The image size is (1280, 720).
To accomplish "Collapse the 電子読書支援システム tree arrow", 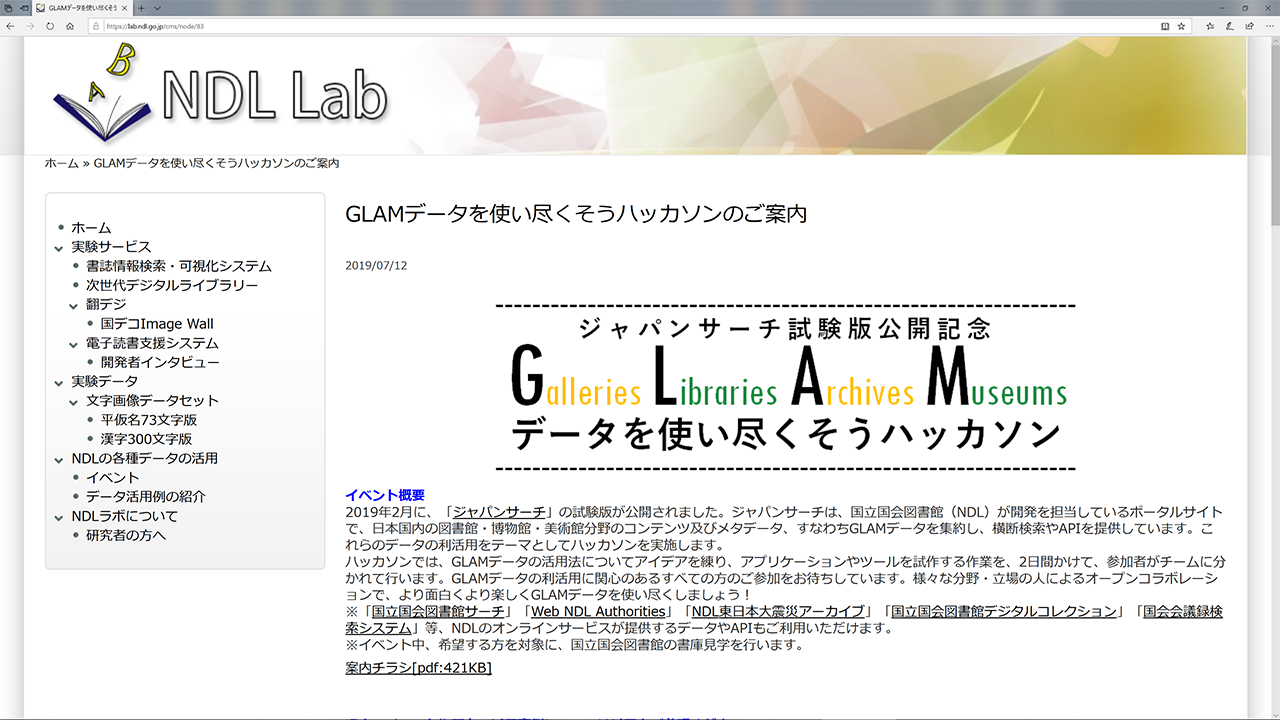I will point(74,343).
